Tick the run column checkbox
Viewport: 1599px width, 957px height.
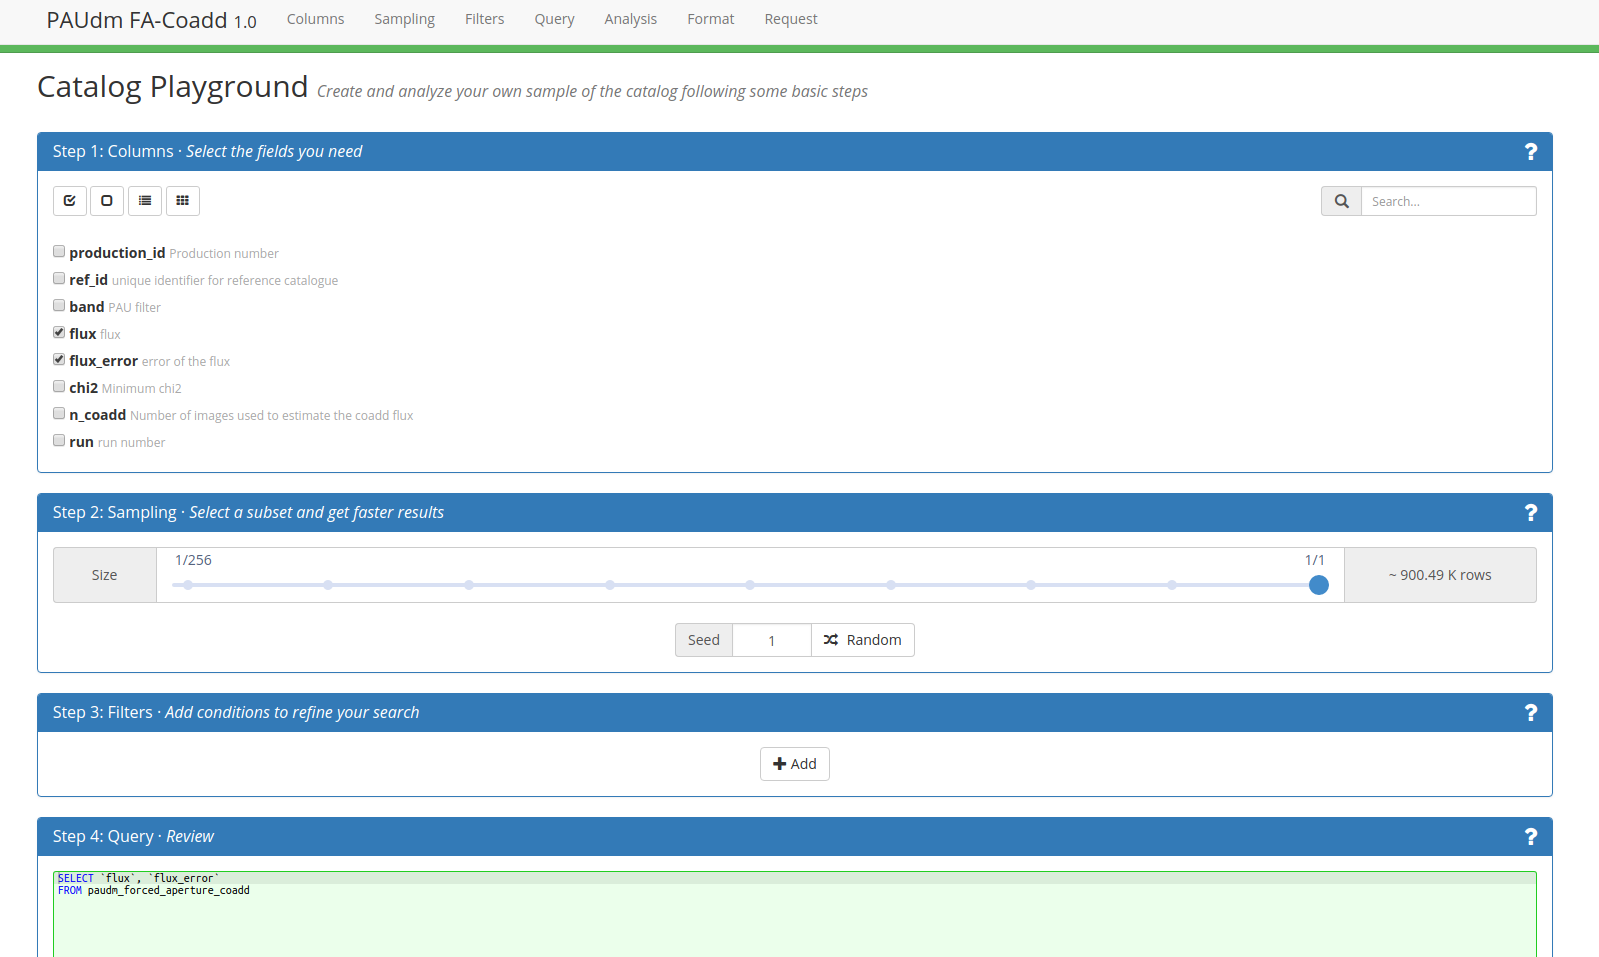[x=59, y=441]
